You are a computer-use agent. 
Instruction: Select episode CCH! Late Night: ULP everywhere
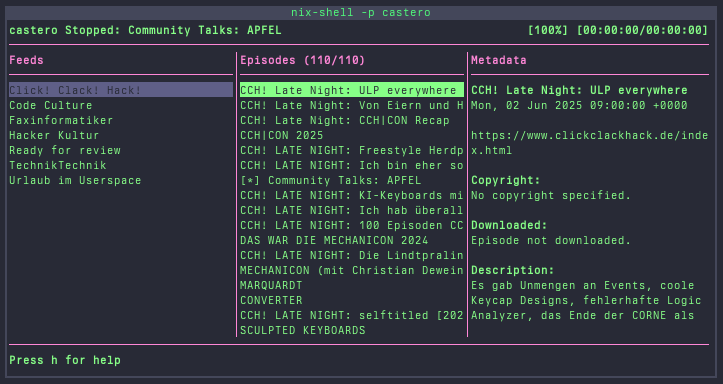352,90
